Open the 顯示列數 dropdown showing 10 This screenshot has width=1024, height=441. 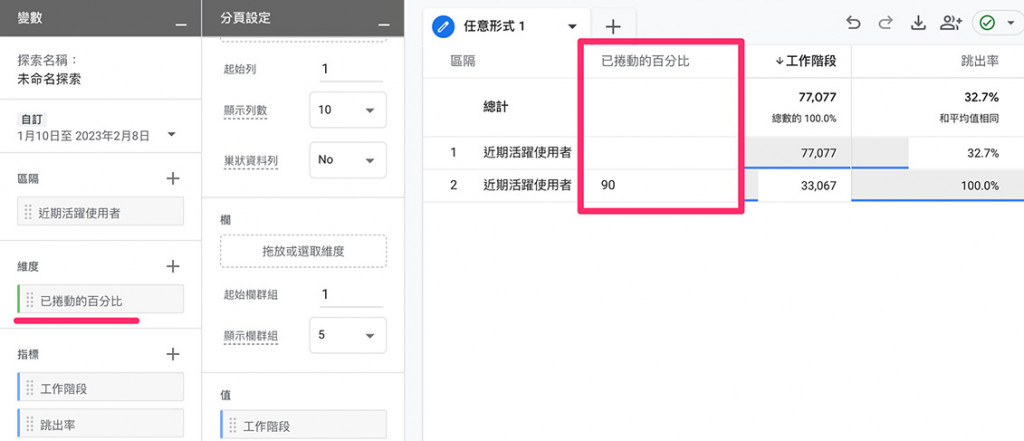coord(347,110)
